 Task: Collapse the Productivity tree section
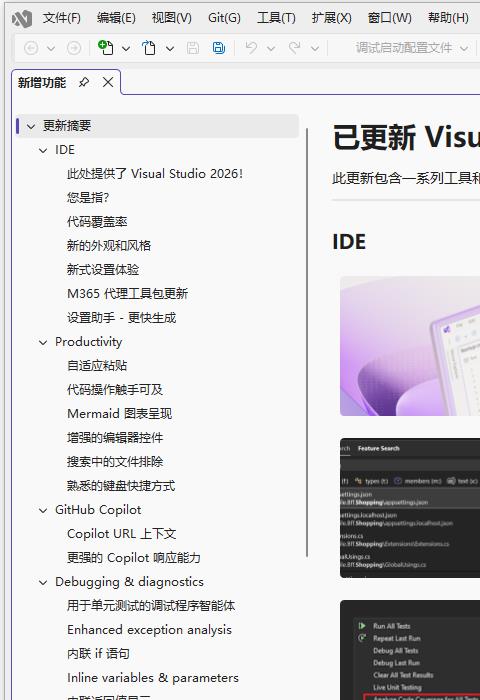(x=43, y=342)
